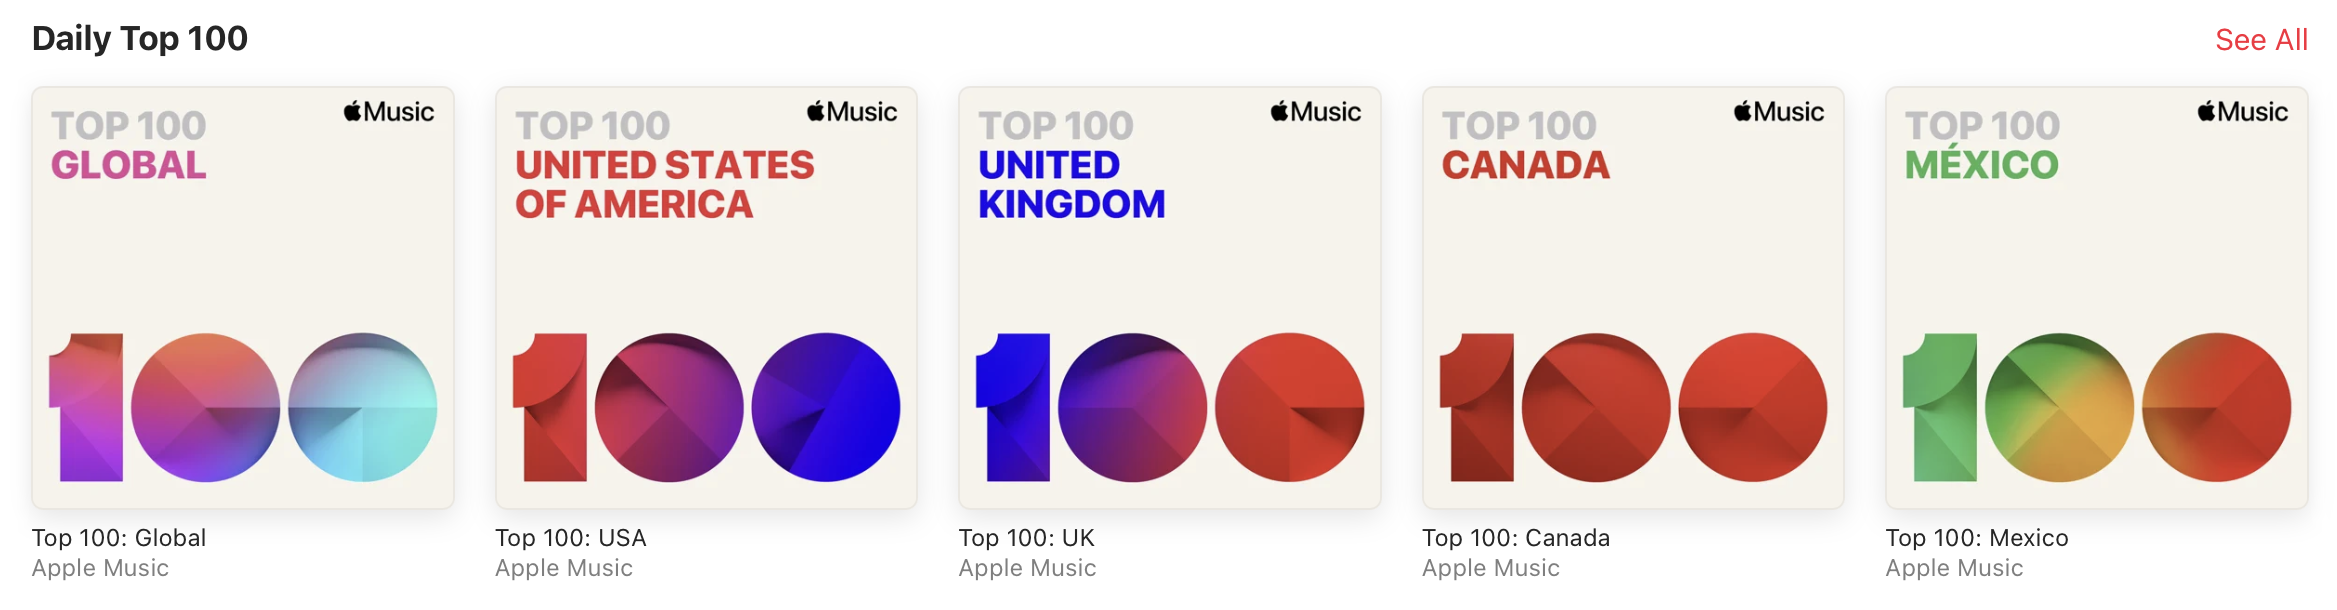Click the Daily Top 100 section heading
Screen dimensions: 2337x610
pyautogui.click(x=140, y=39)
